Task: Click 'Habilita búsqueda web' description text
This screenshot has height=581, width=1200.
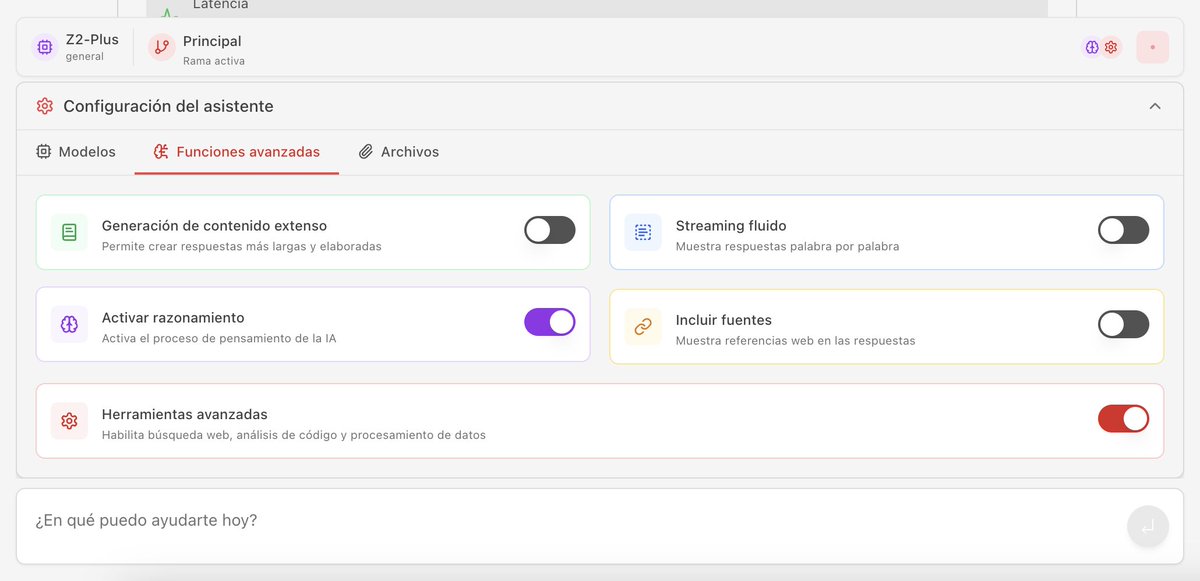Action: [294, 435]
